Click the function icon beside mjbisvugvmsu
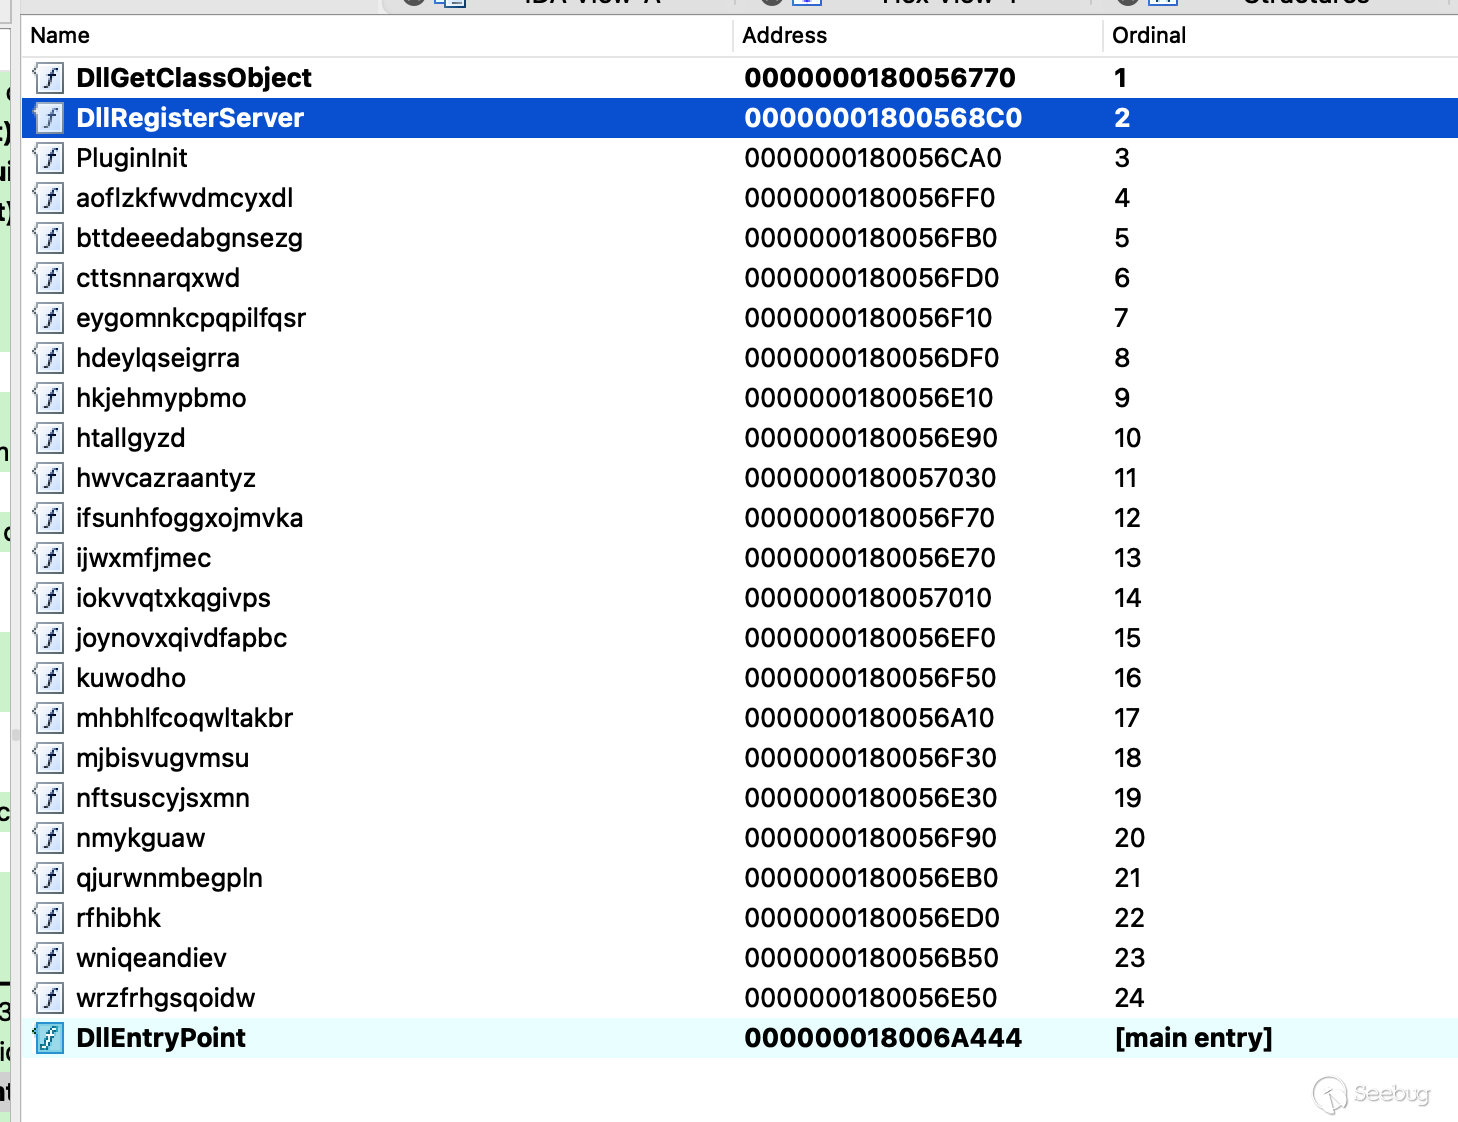 click(49, 757)
